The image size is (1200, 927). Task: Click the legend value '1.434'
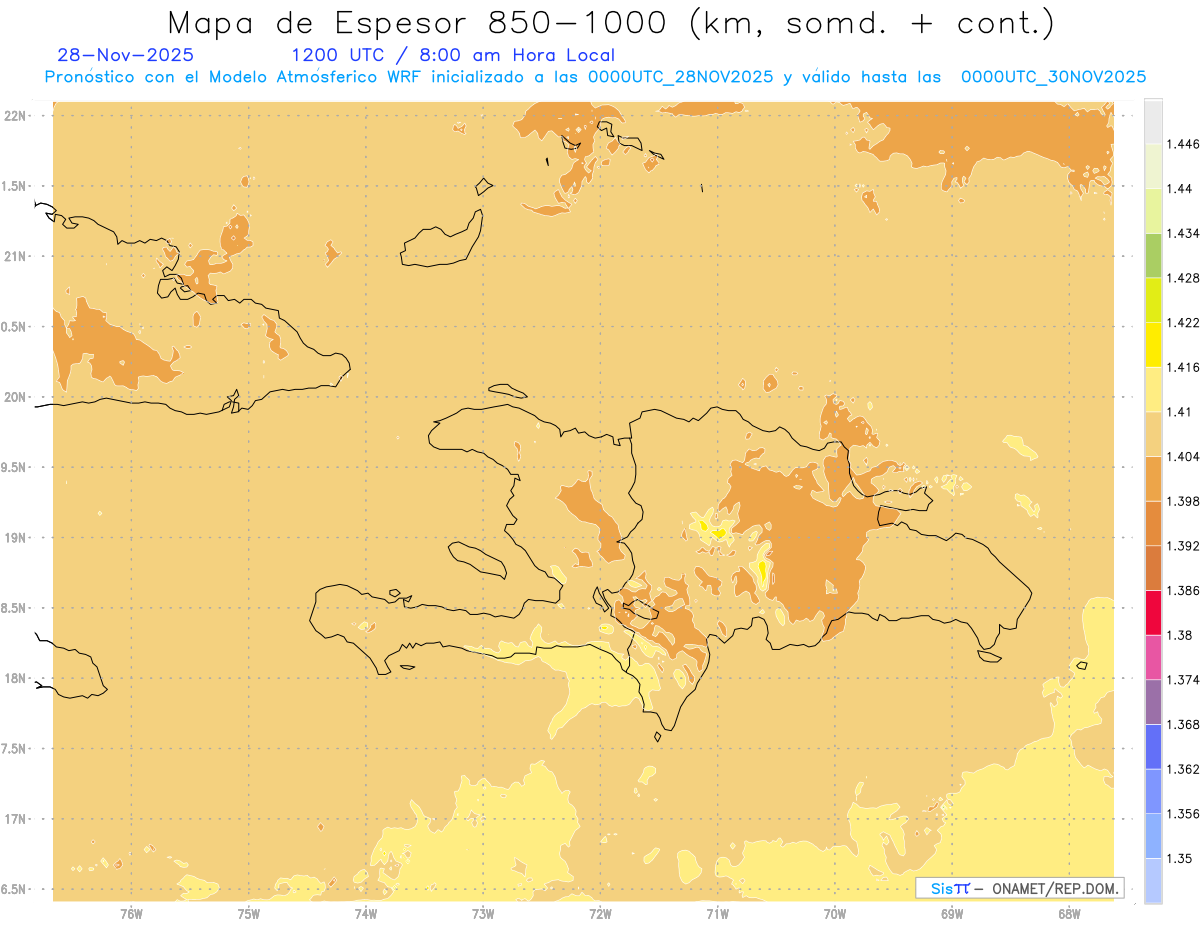[1182, 233]
